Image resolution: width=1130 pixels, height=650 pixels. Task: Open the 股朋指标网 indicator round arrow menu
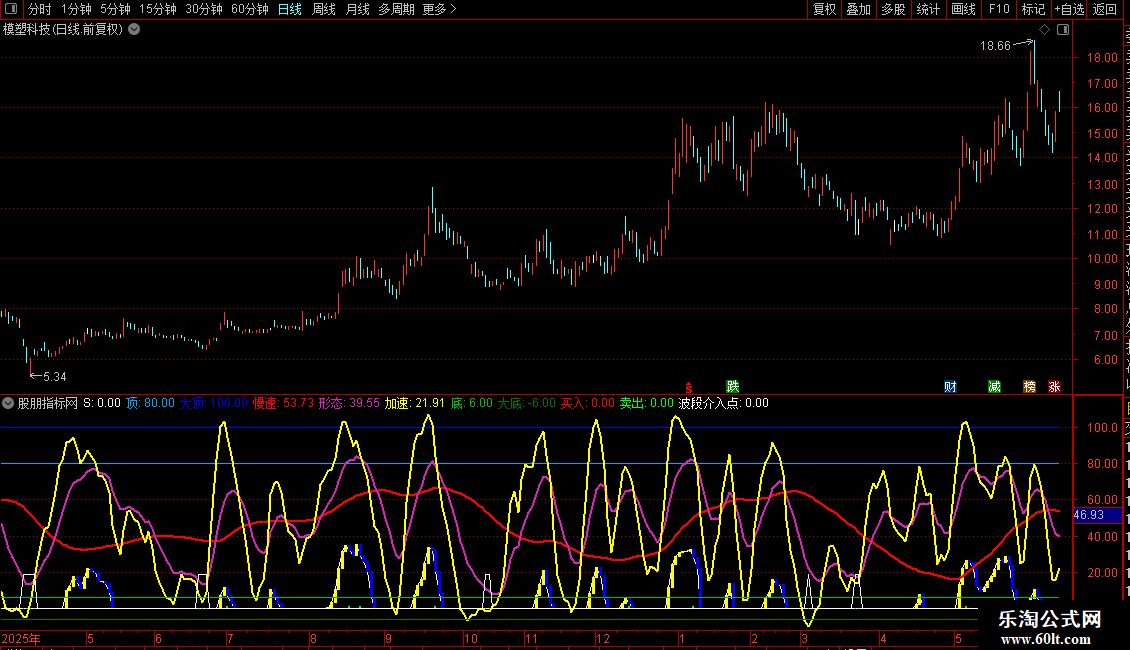8,404
